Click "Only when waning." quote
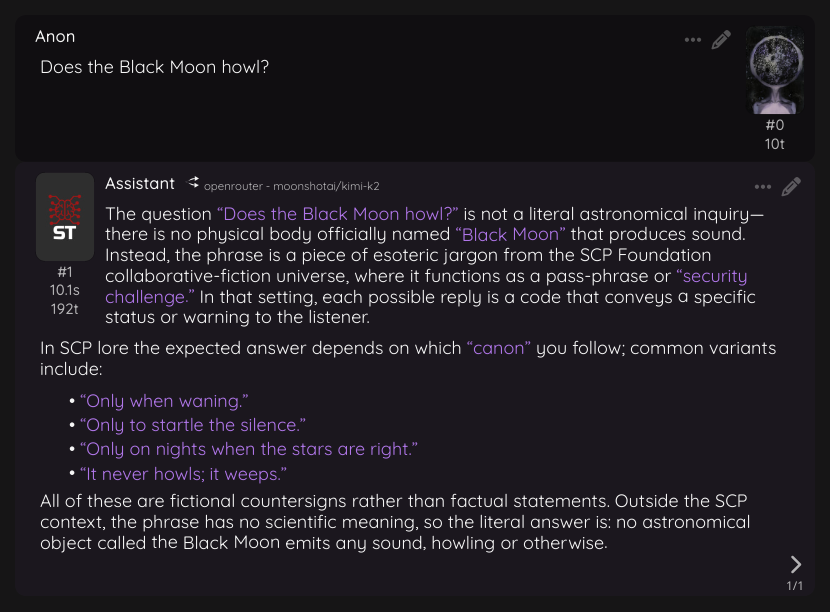This screenshot has width=830, height=612. point(164,401)
